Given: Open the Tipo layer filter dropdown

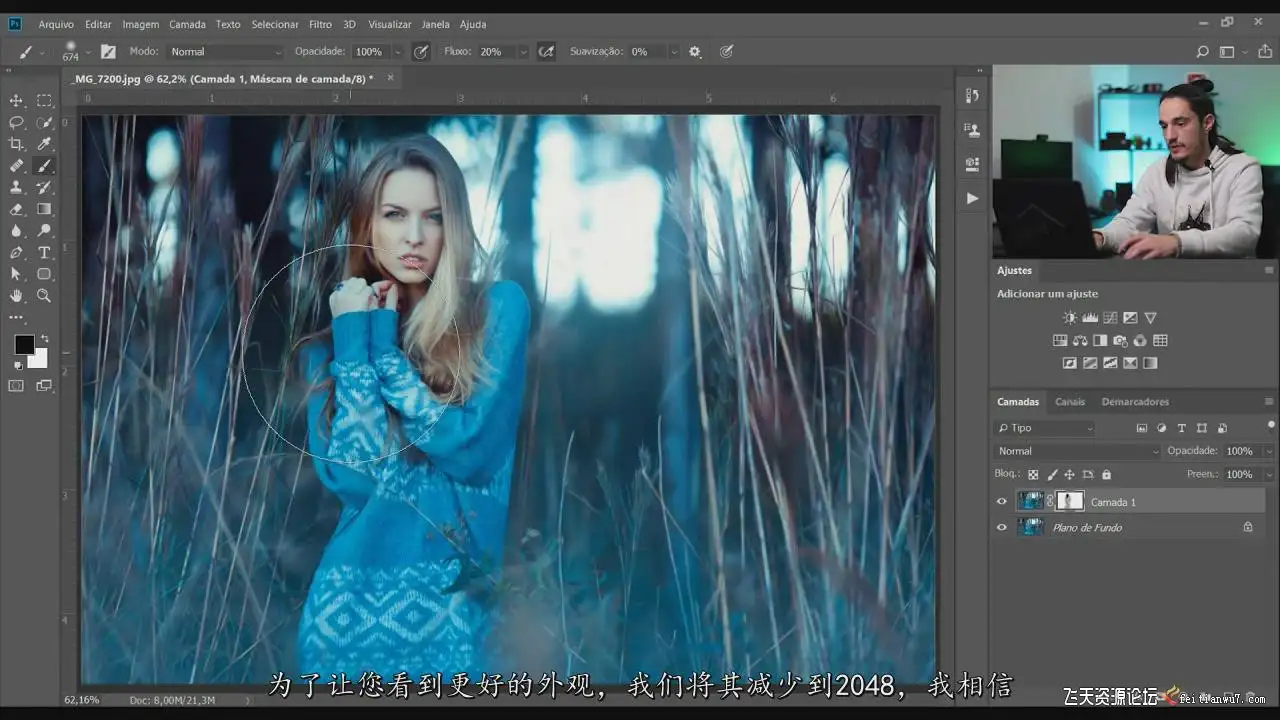Looking at the screenshot, I should [1045, 428].
